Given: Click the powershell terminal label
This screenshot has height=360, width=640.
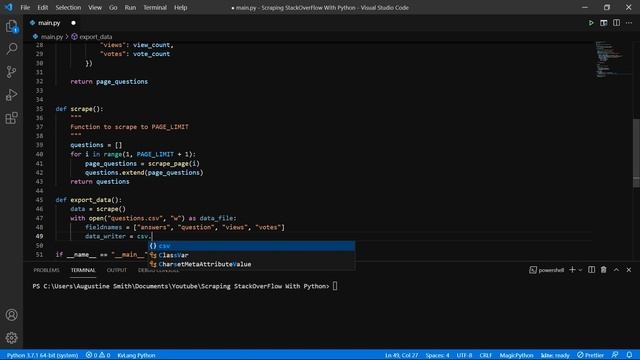Looking at the screenshot, I should pos(547,270).
